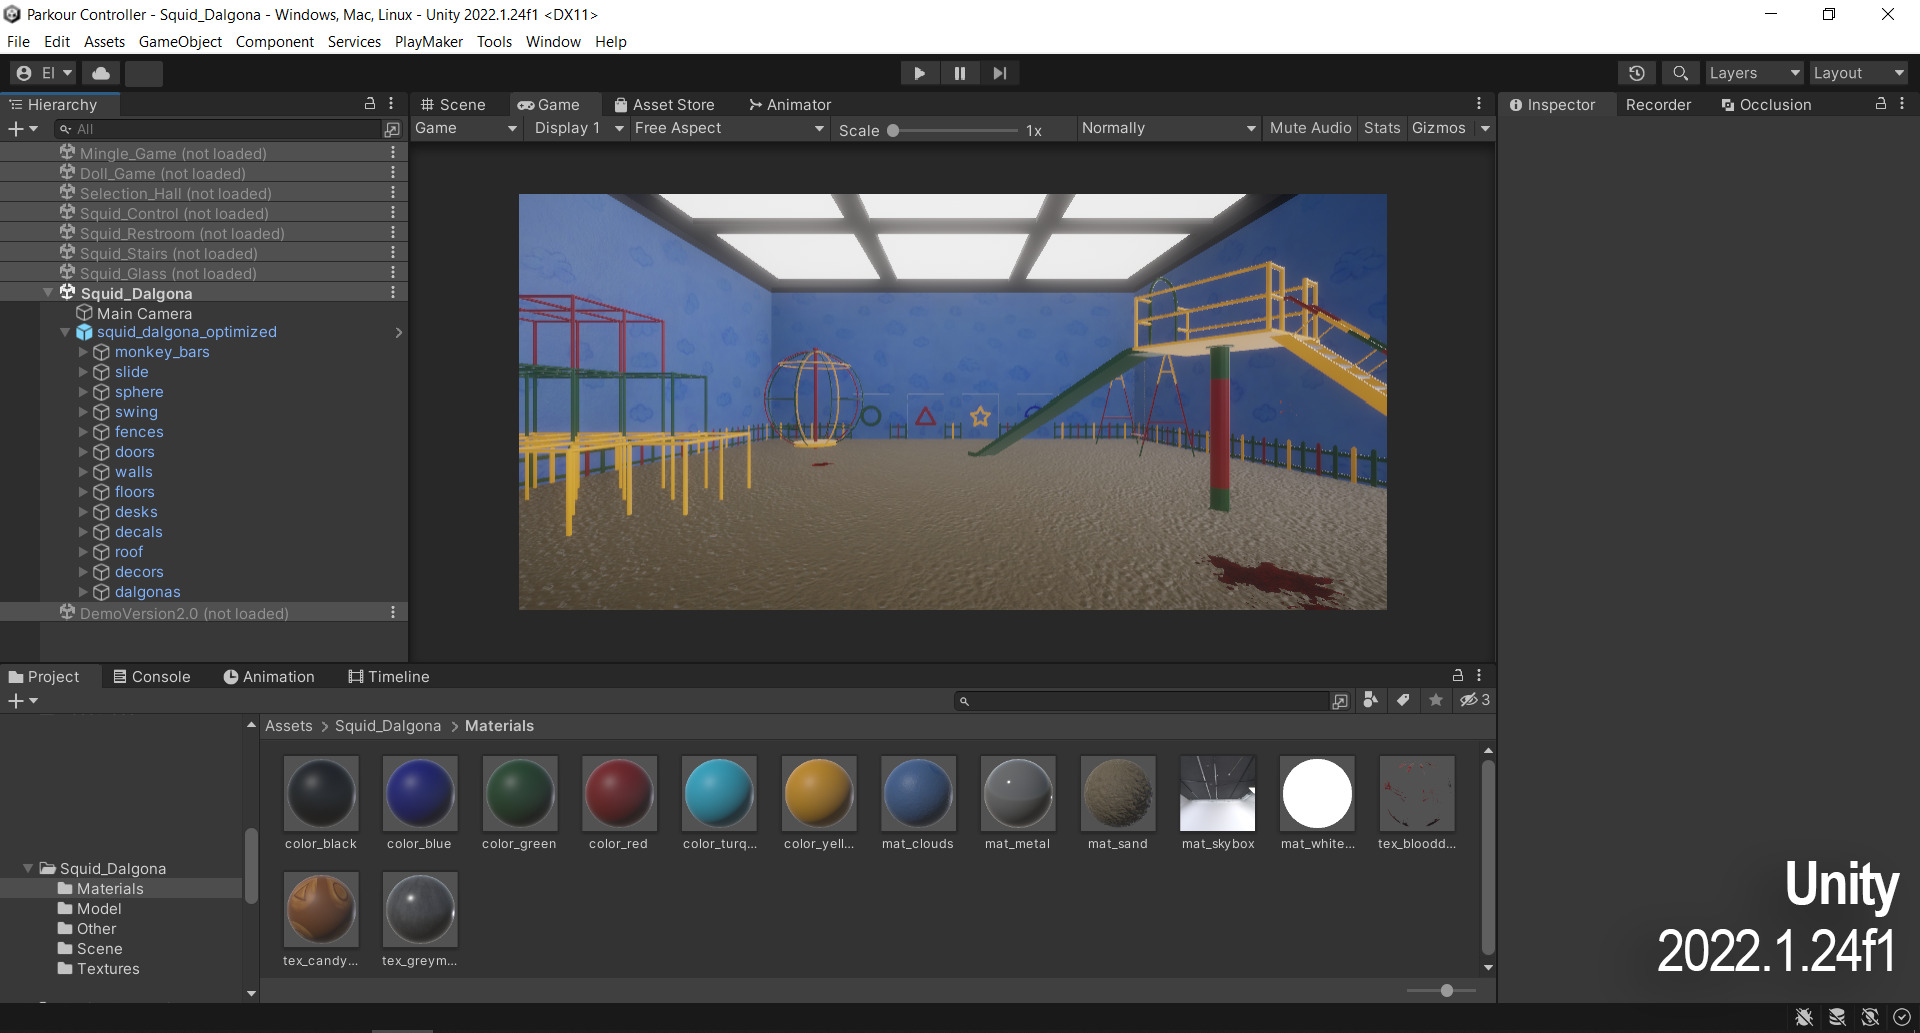Open the Undo History icon
Screen dimensions: 1920x1033
1636,73
